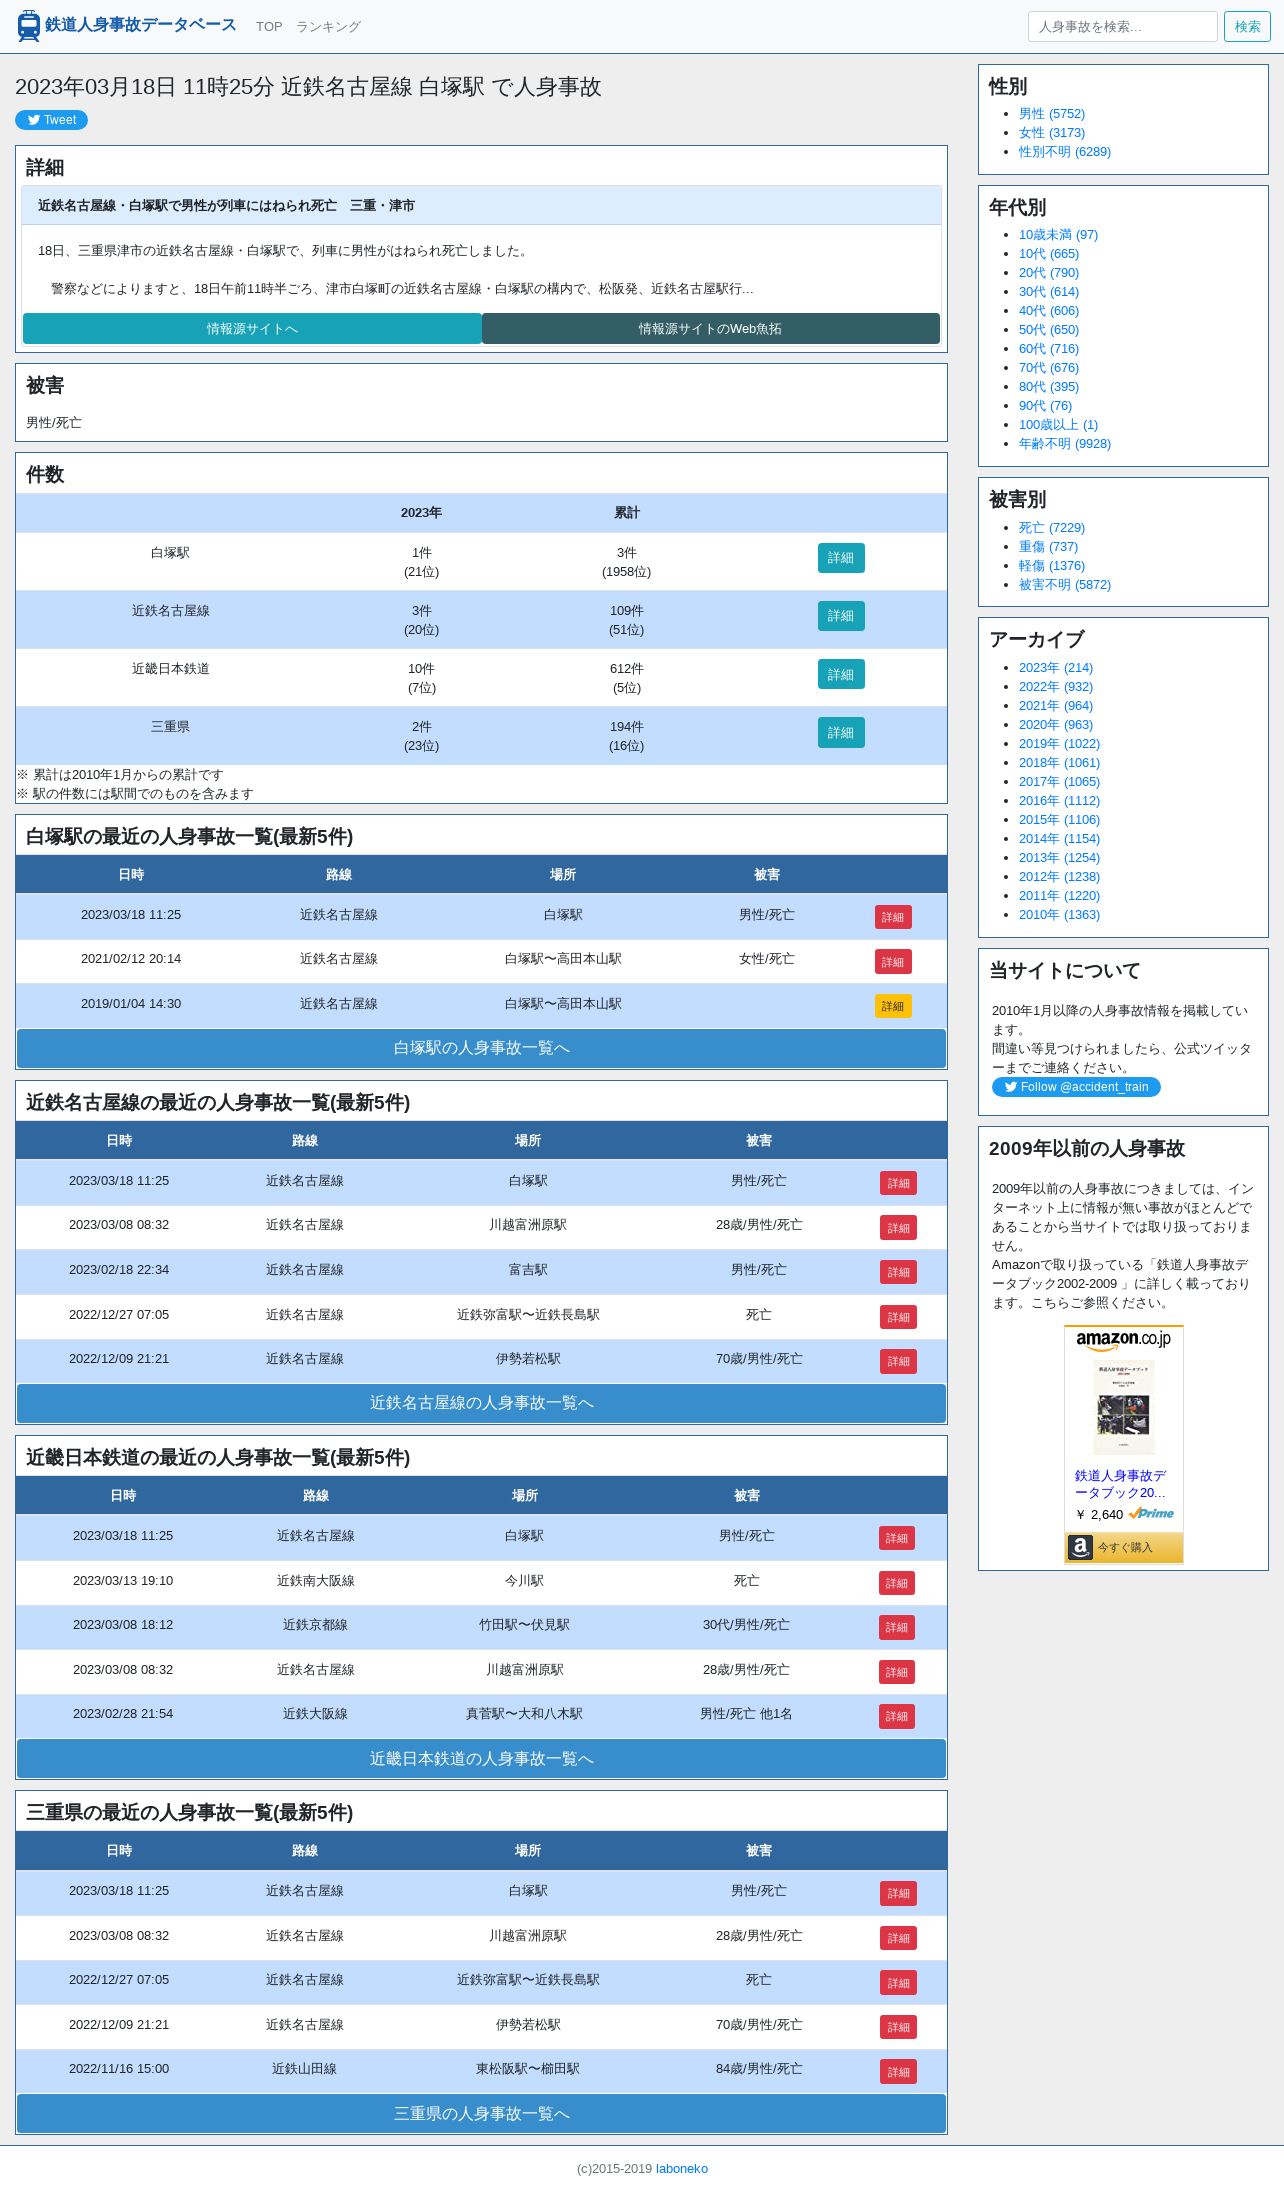Click 詳細 button in 白塚駅 count row
This screenshot has width=1284, height=2204.
pyautogui.click(x=841, y=558)
